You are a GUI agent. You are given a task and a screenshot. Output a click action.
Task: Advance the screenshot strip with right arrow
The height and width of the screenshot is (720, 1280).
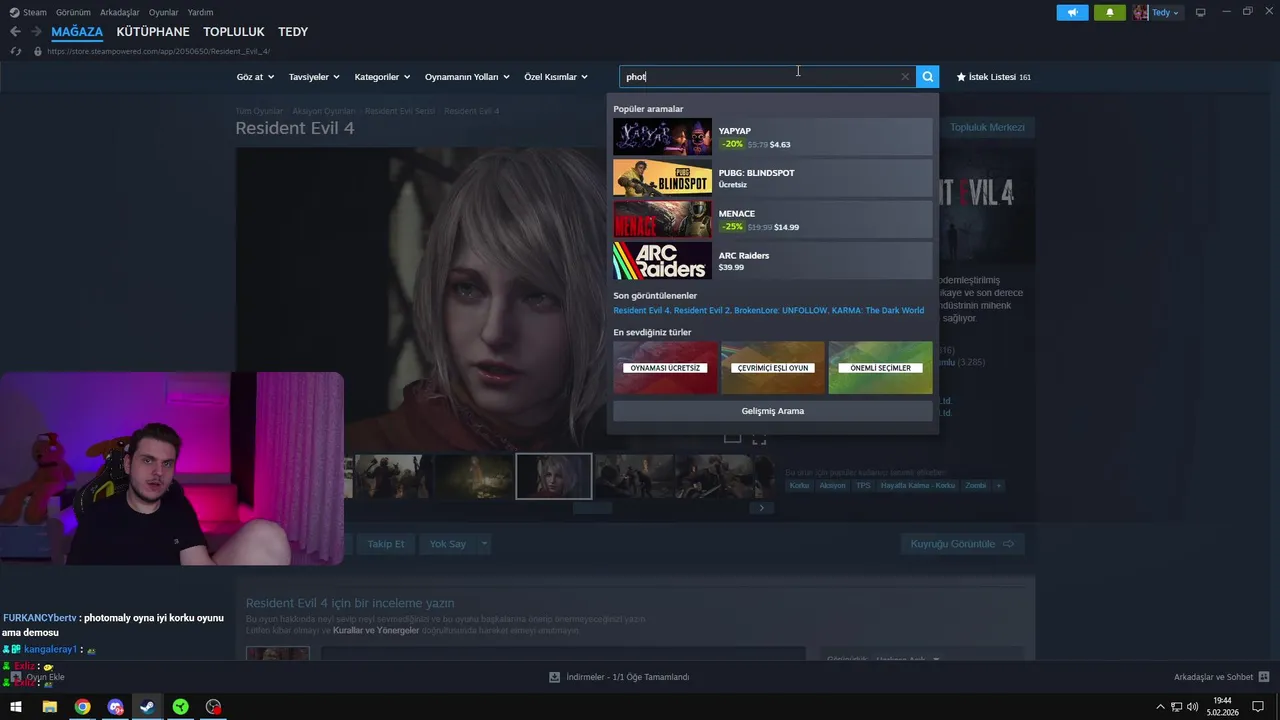761,508
